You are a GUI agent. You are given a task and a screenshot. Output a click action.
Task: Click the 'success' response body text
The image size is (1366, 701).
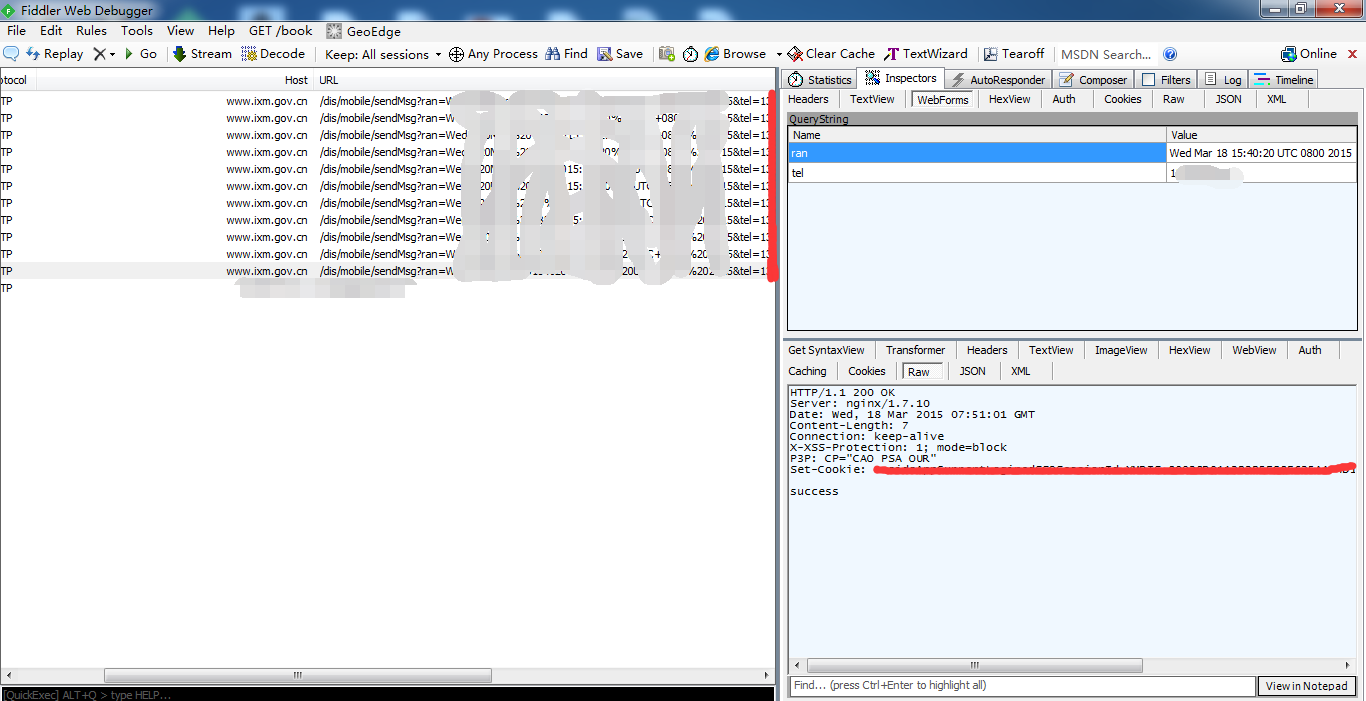coord(814,491)
